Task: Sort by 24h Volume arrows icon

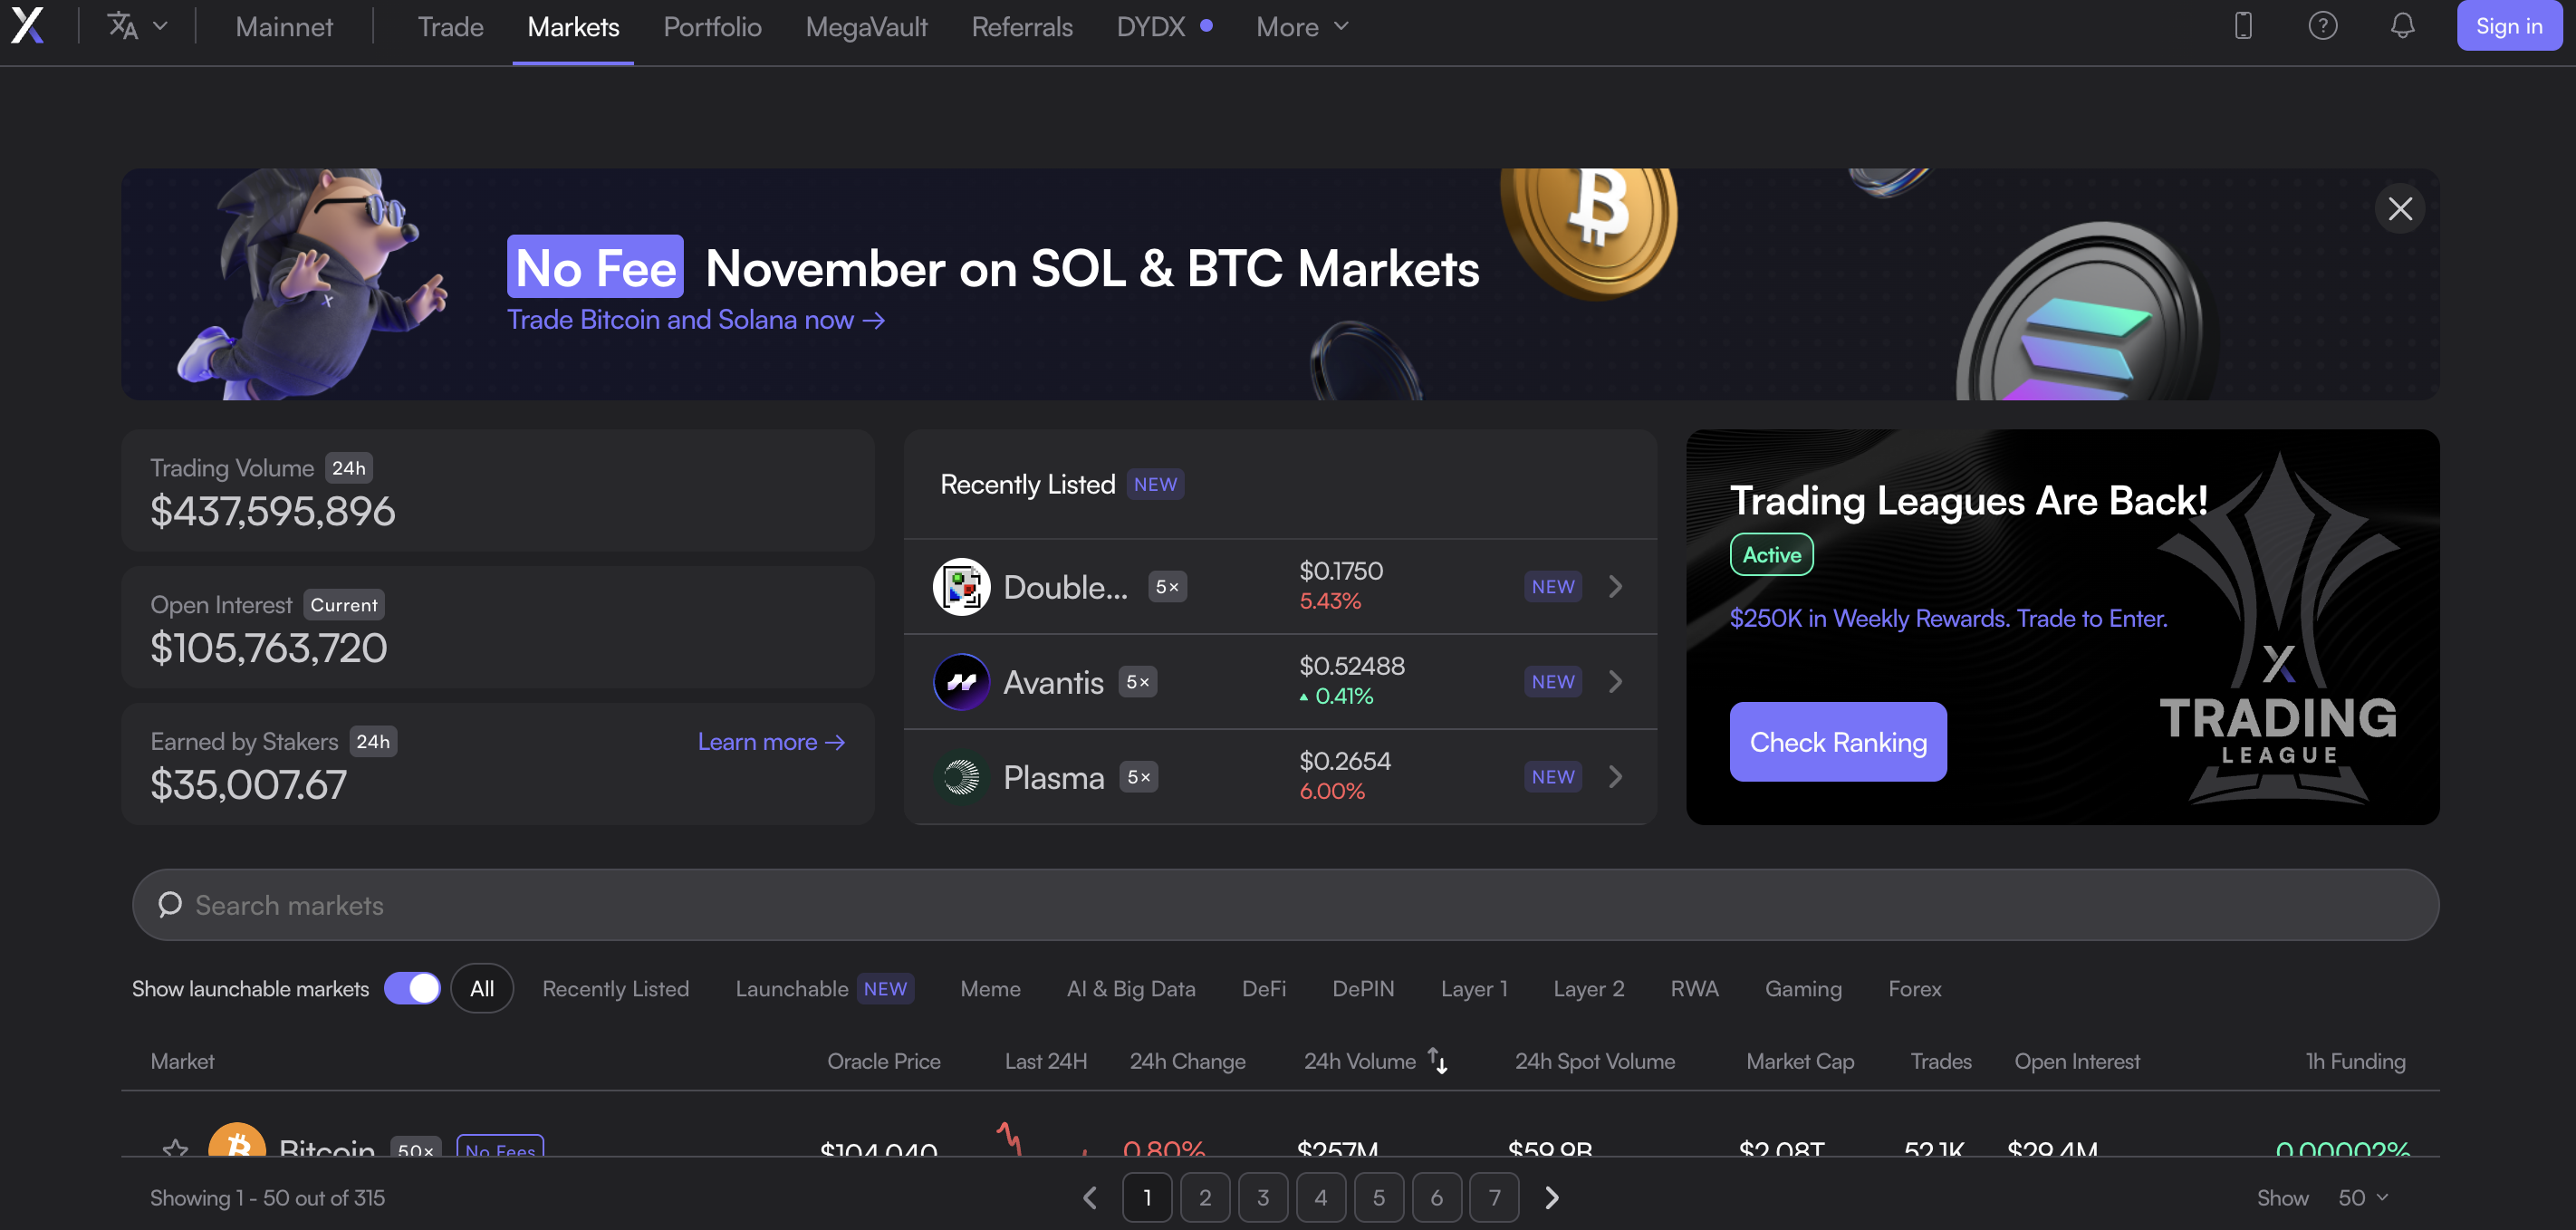Action: tap(1438, 1061)
